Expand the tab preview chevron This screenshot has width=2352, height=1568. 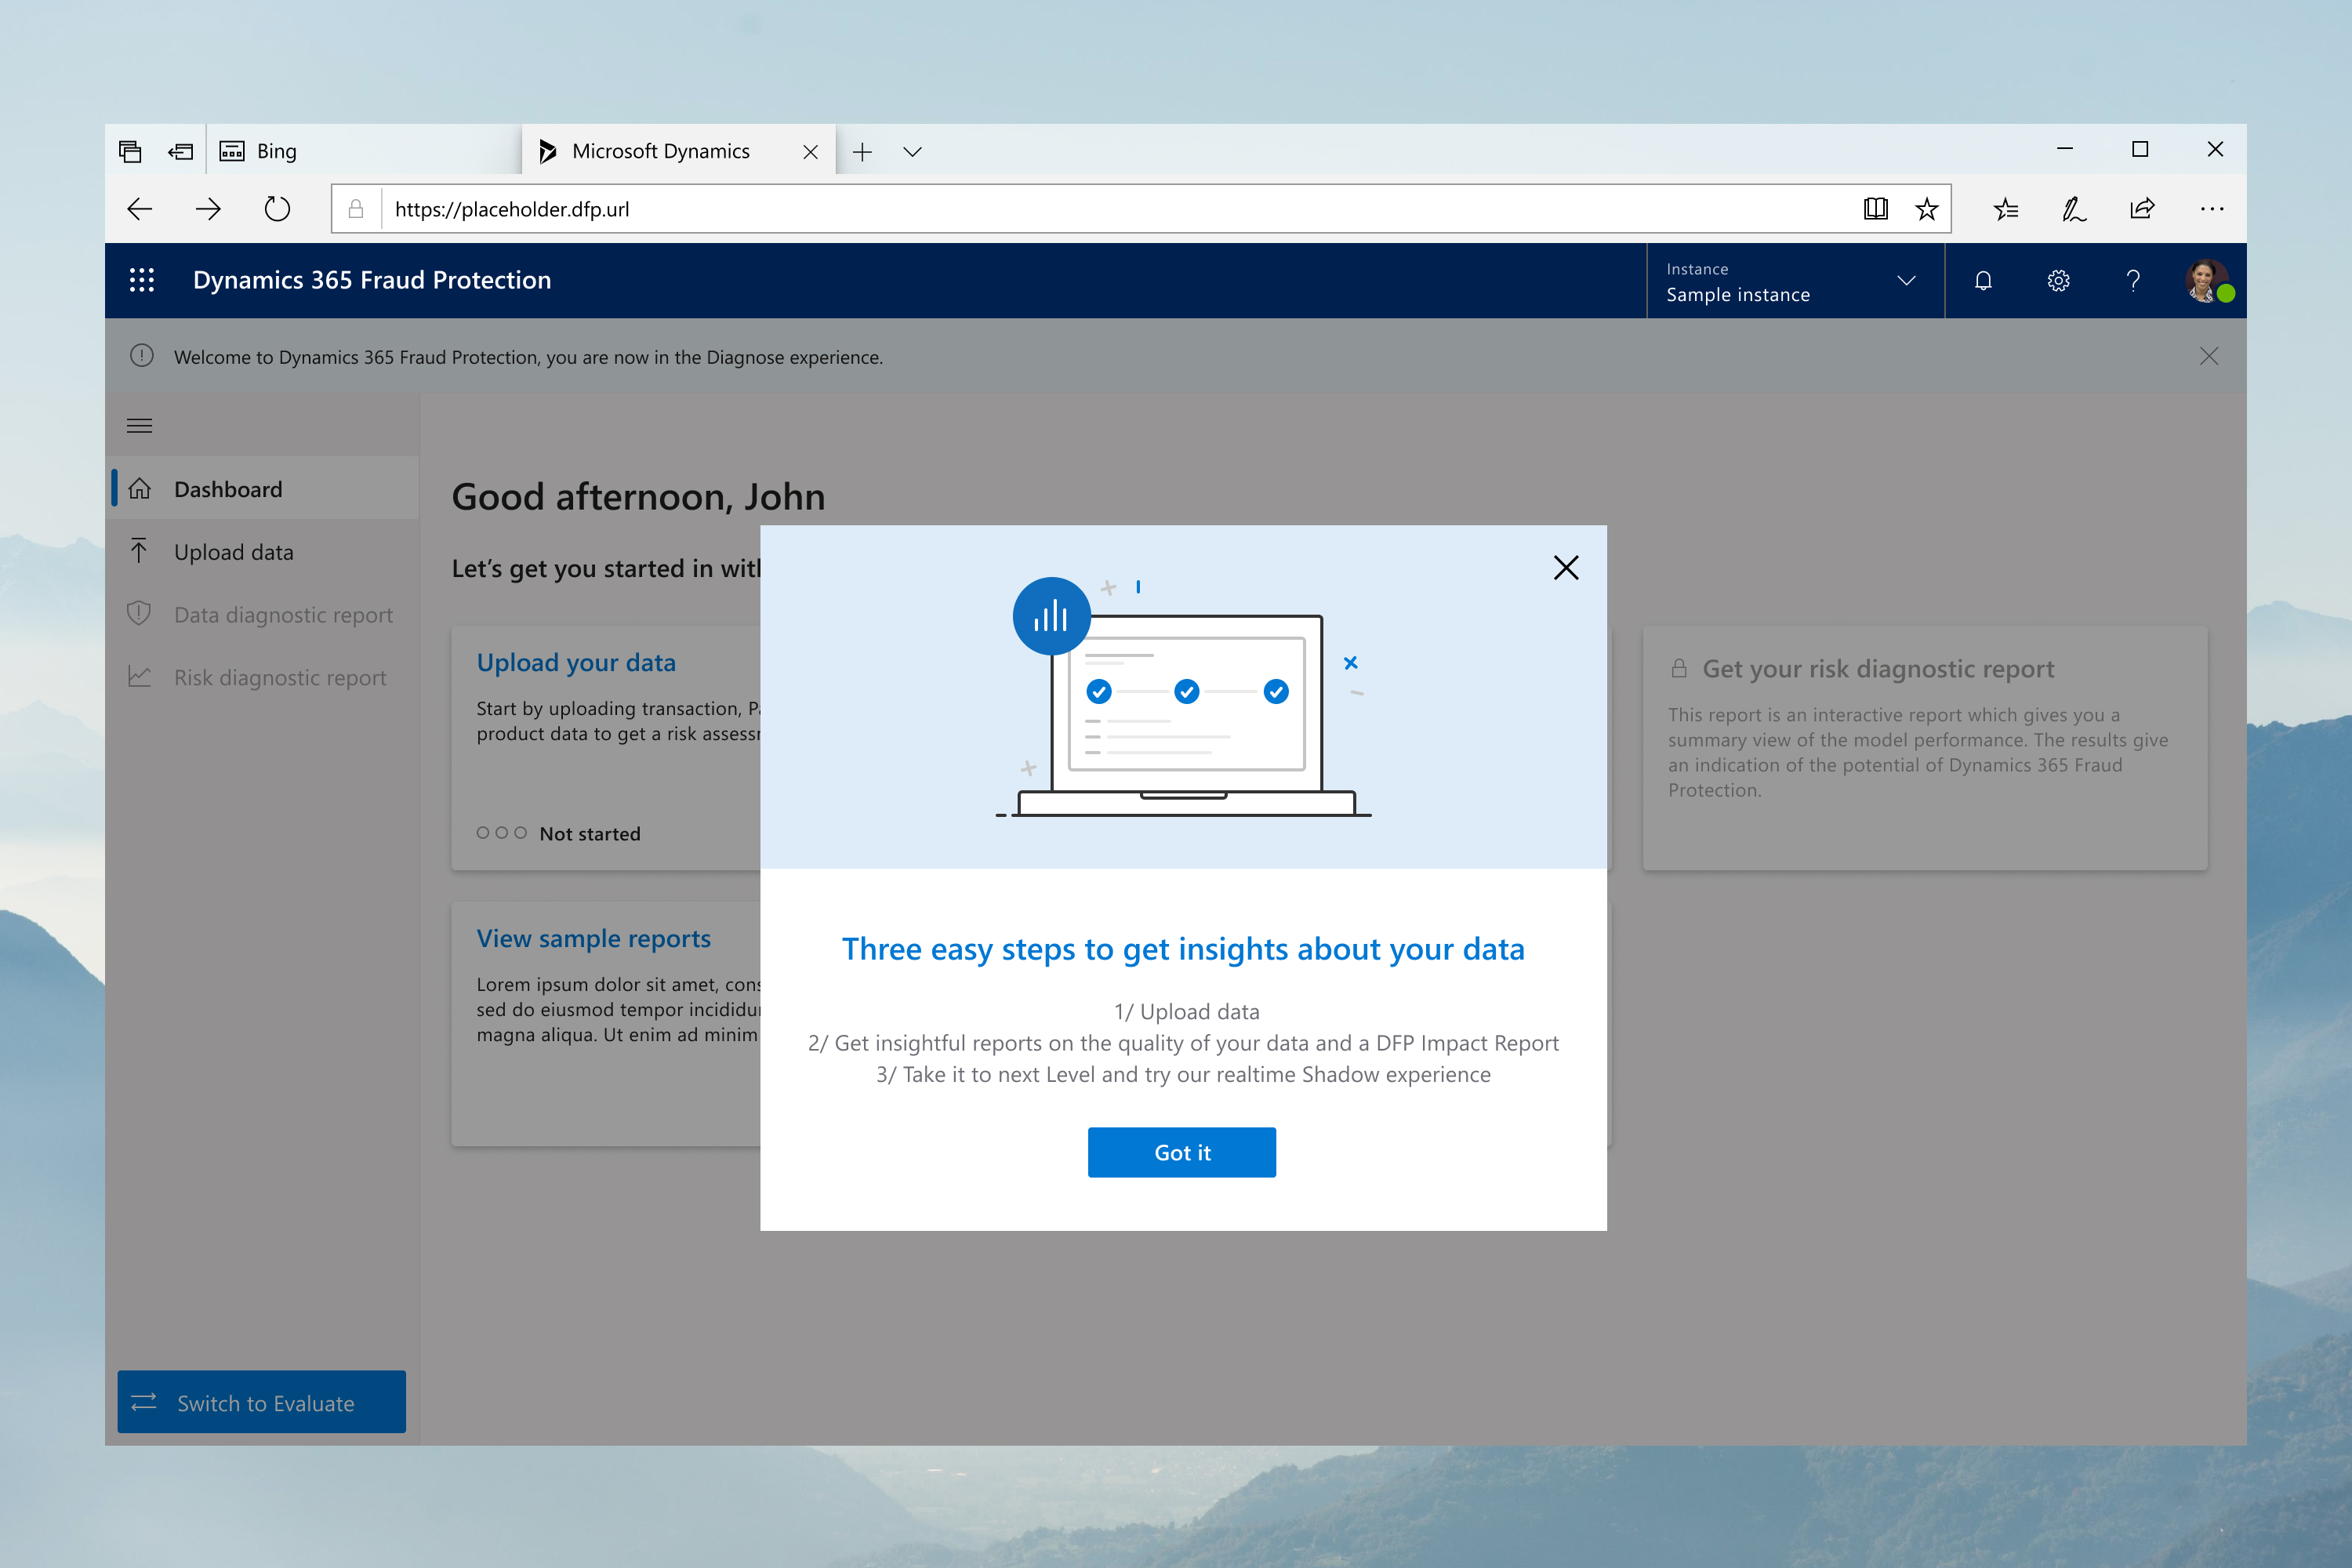(912, 152)
